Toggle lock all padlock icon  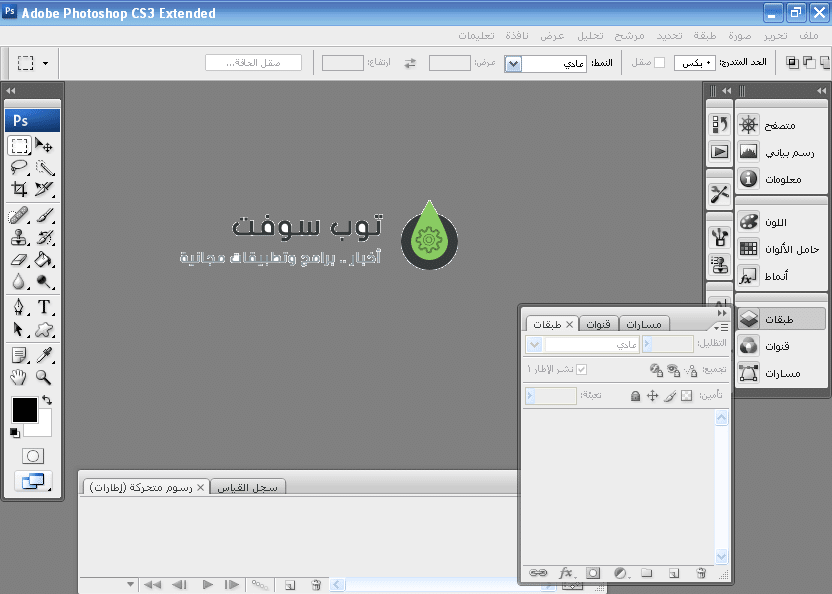[x=635, y=396]
